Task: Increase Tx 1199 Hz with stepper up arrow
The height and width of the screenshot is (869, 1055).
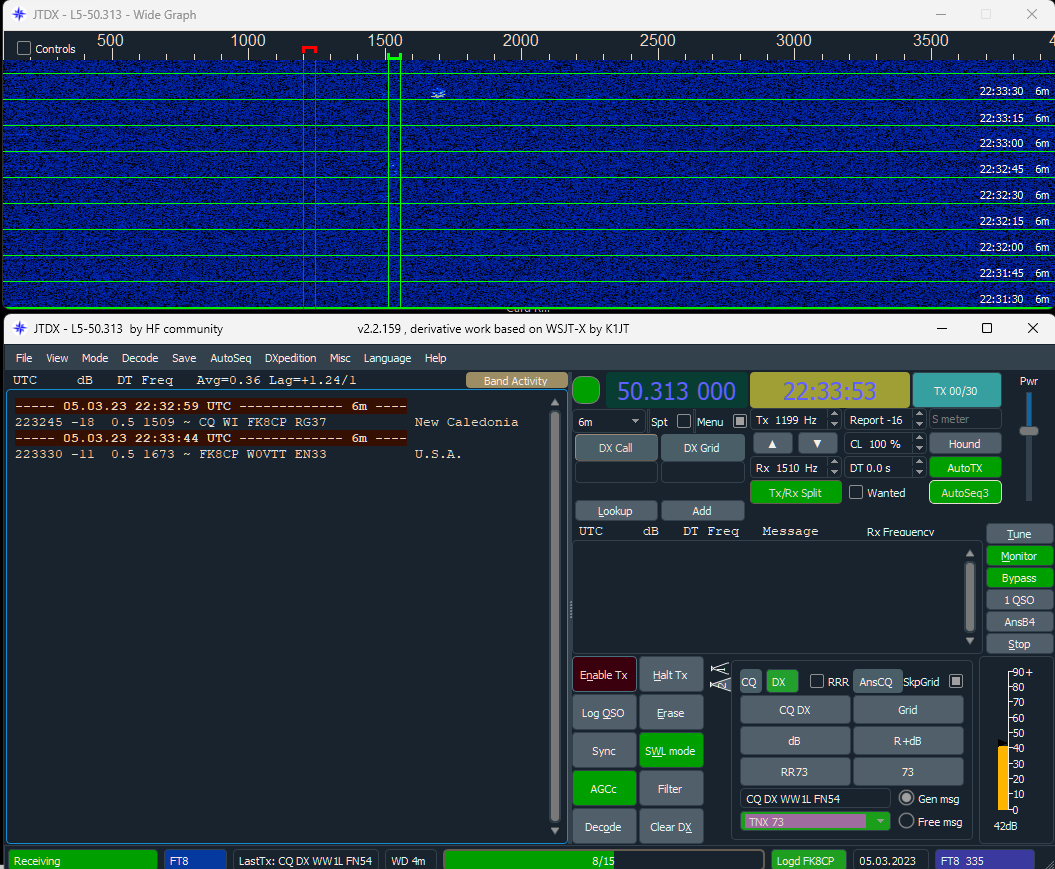Action: click(834, 415)
